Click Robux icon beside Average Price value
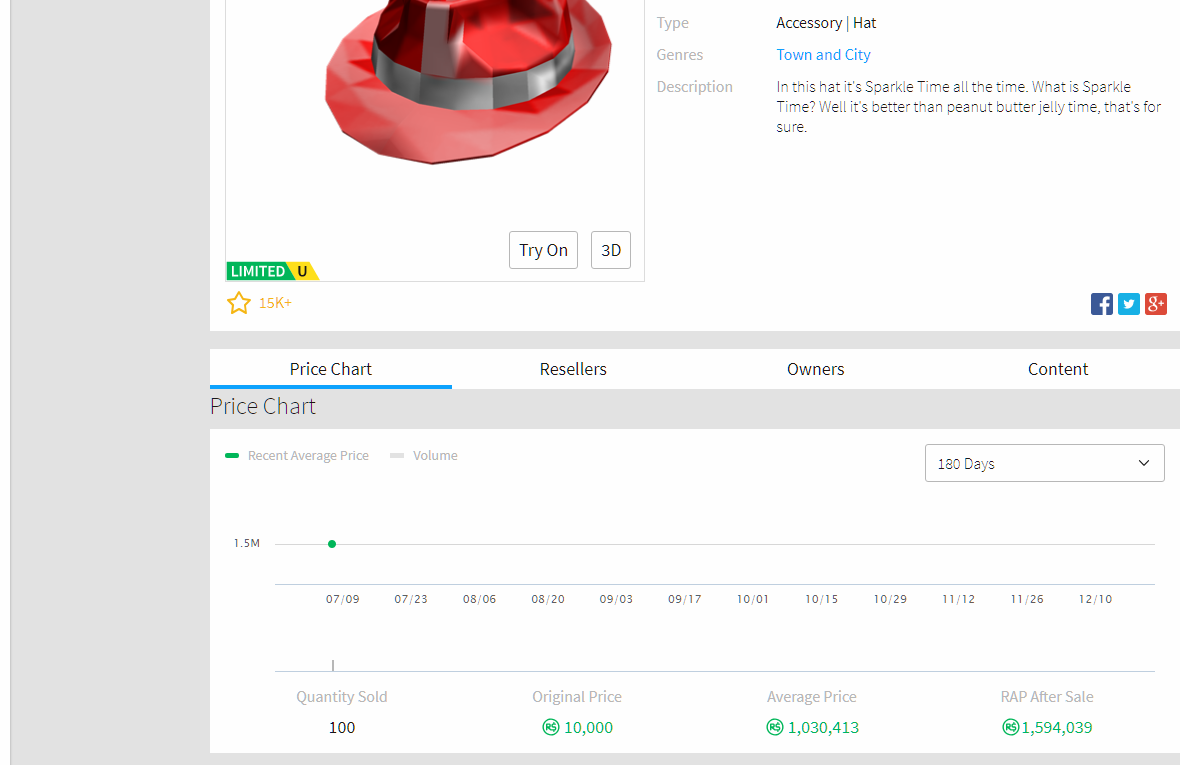Viewport: 1180px width, 765px height. pos(775,728)
